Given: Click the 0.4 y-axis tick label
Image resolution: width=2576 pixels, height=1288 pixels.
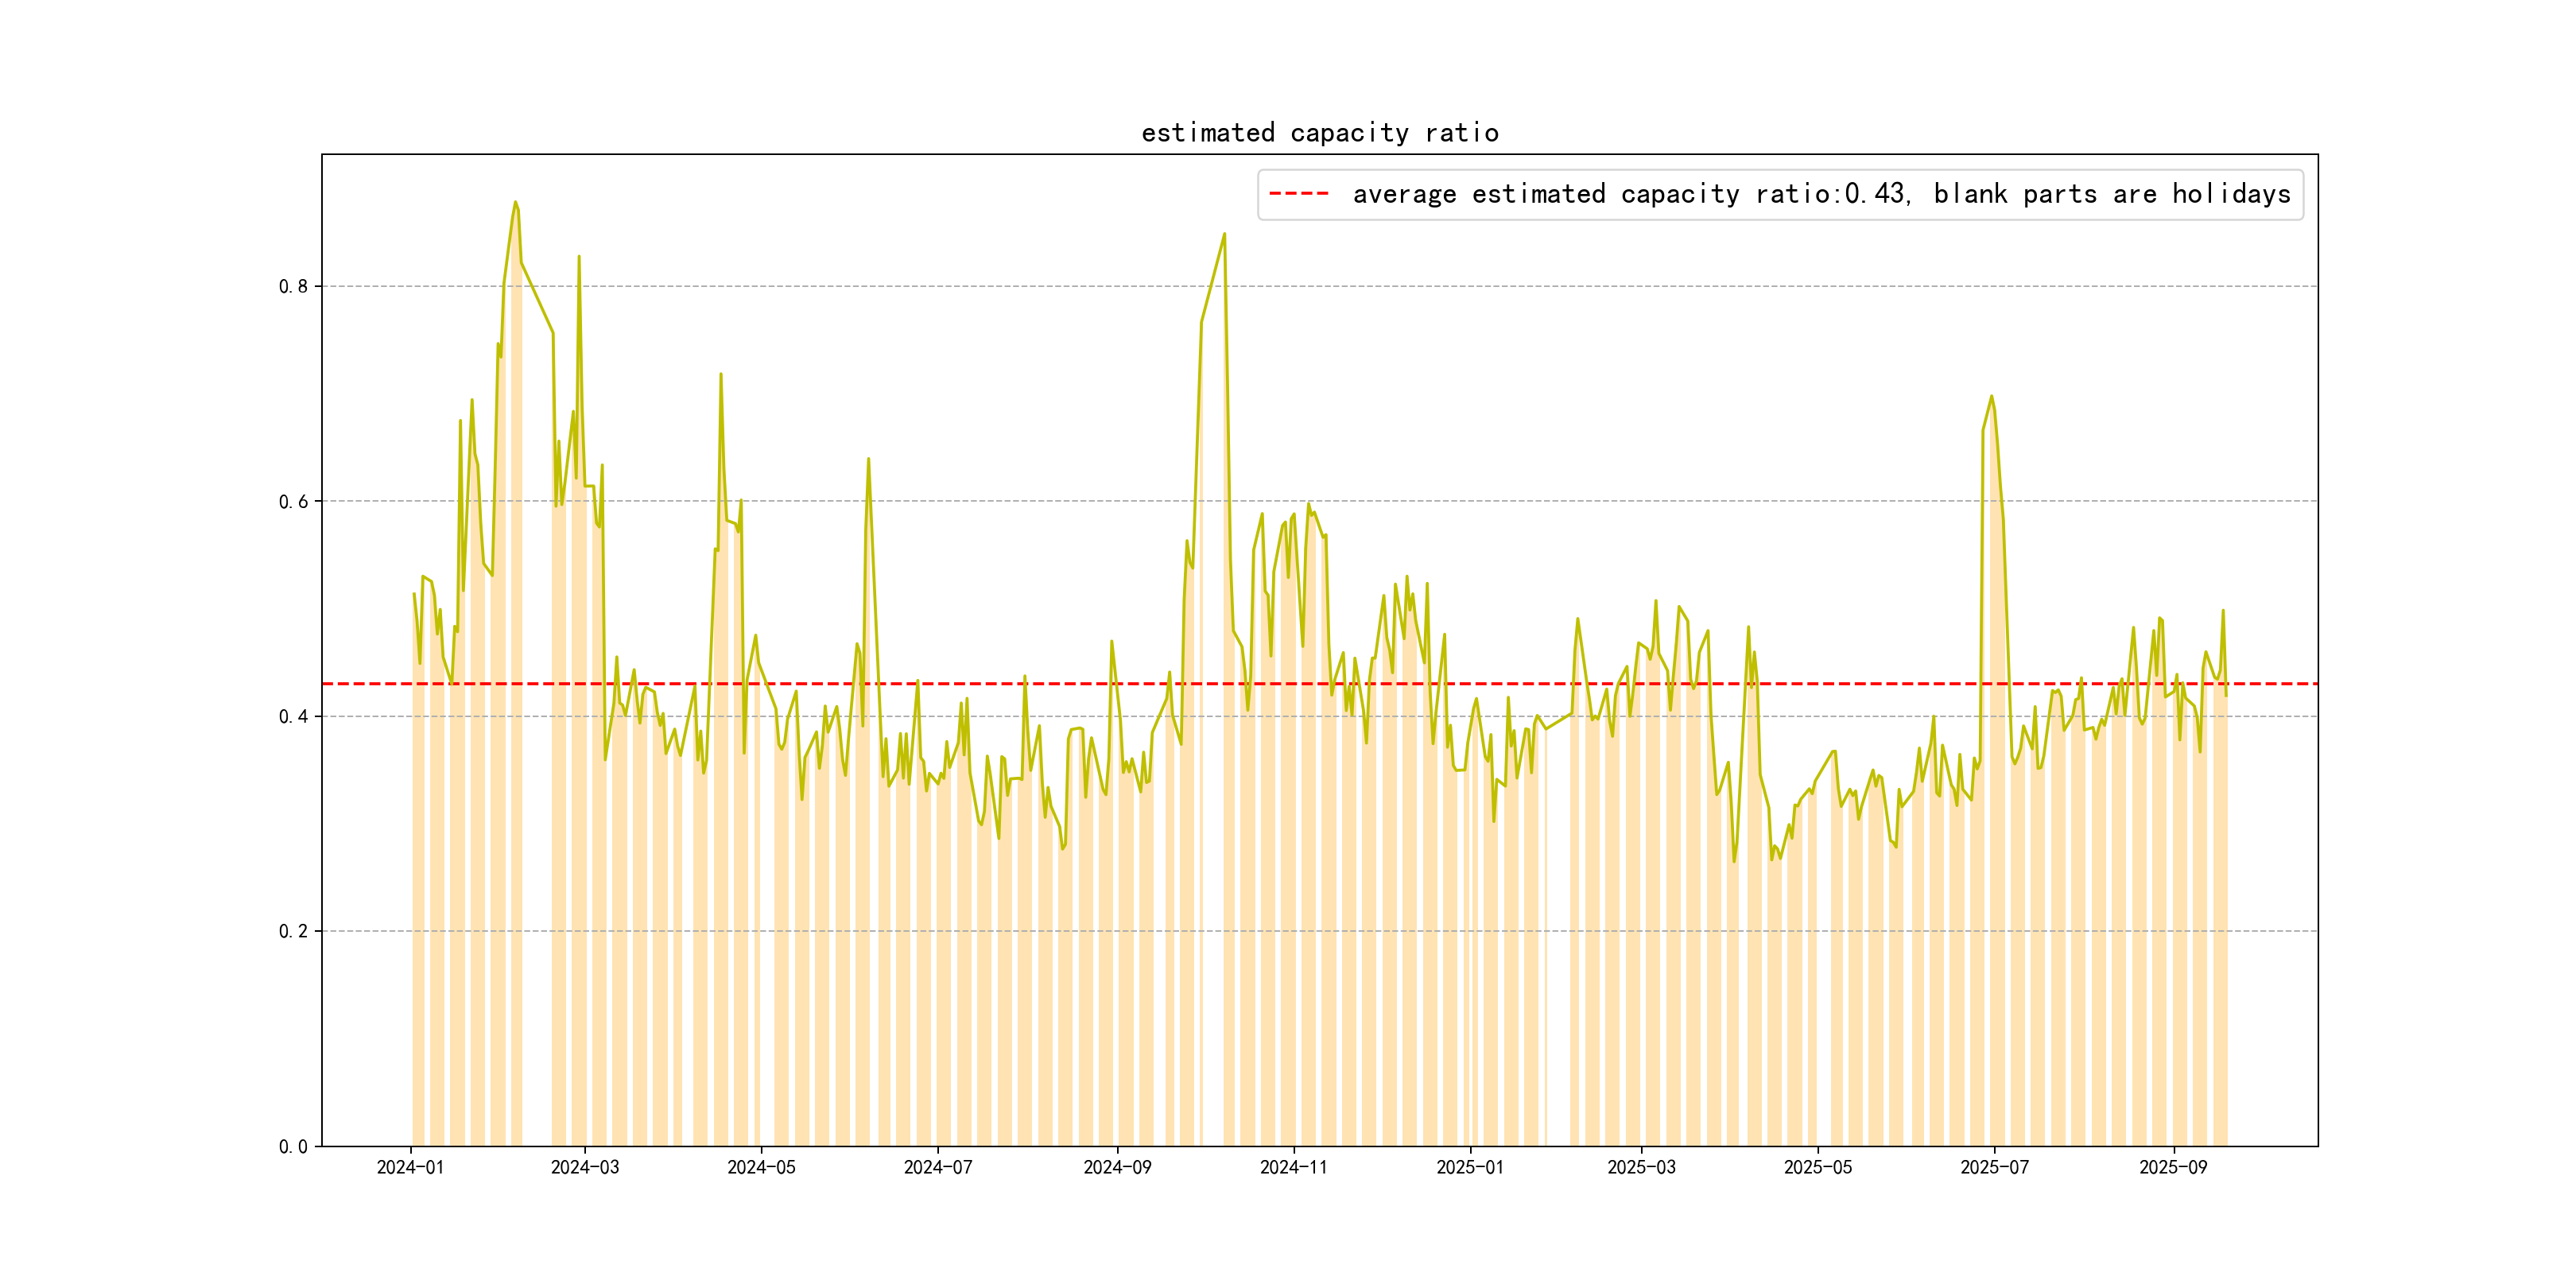Looking at the screenshot, I should click(x=293, y=717).
